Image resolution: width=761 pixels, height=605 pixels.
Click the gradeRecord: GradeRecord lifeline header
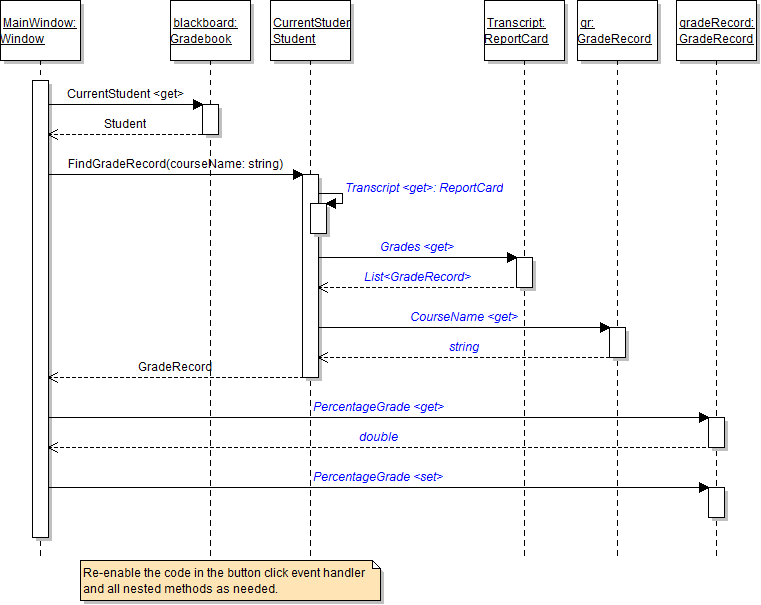tap(716, 31)
